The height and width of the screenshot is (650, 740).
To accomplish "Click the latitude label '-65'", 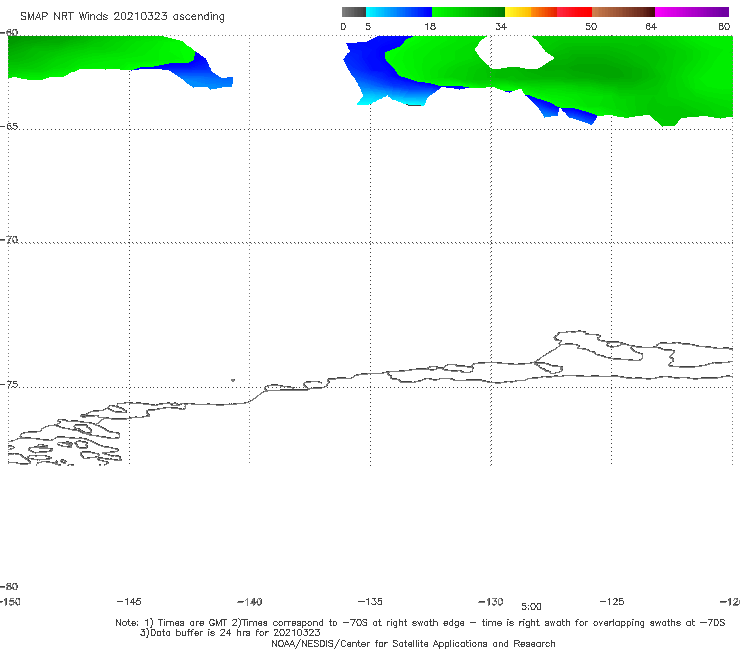I will click(9, 126).
